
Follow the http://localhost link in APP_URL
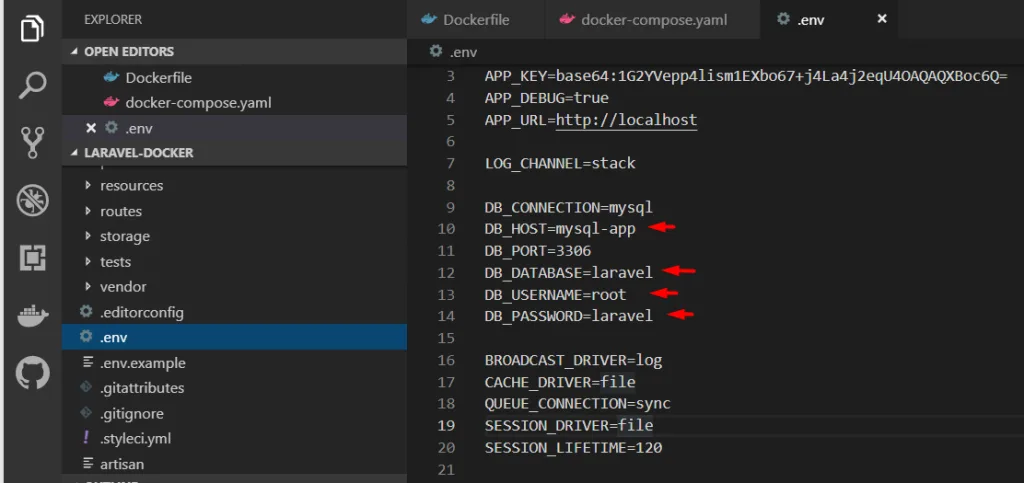[626, 120]
